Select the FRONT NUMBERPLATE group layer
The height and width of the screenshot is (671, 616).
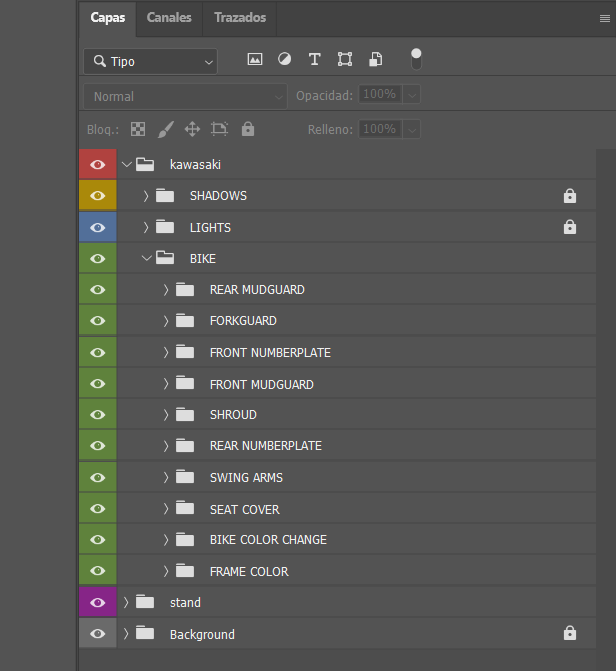click(270, 352)
